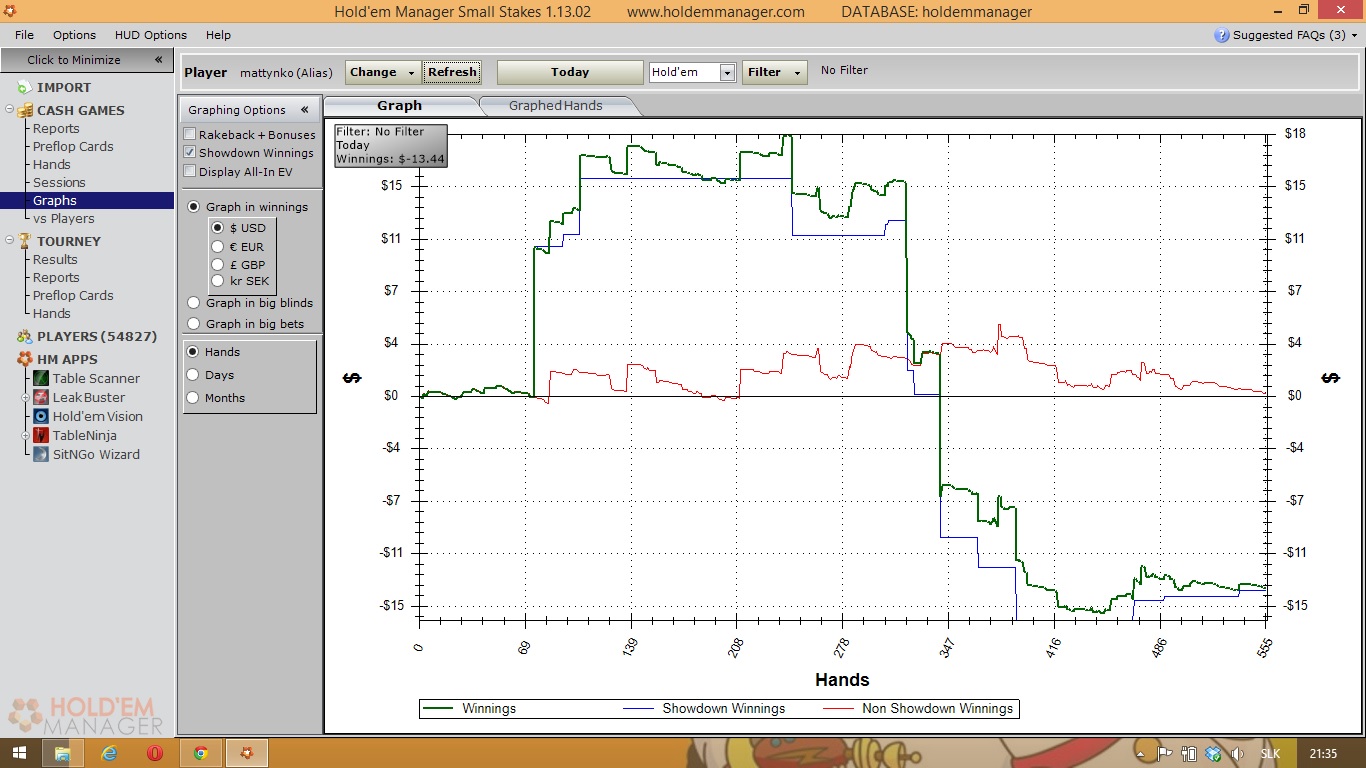Expand the Leak Buster tree node

(x=27, y=398)
